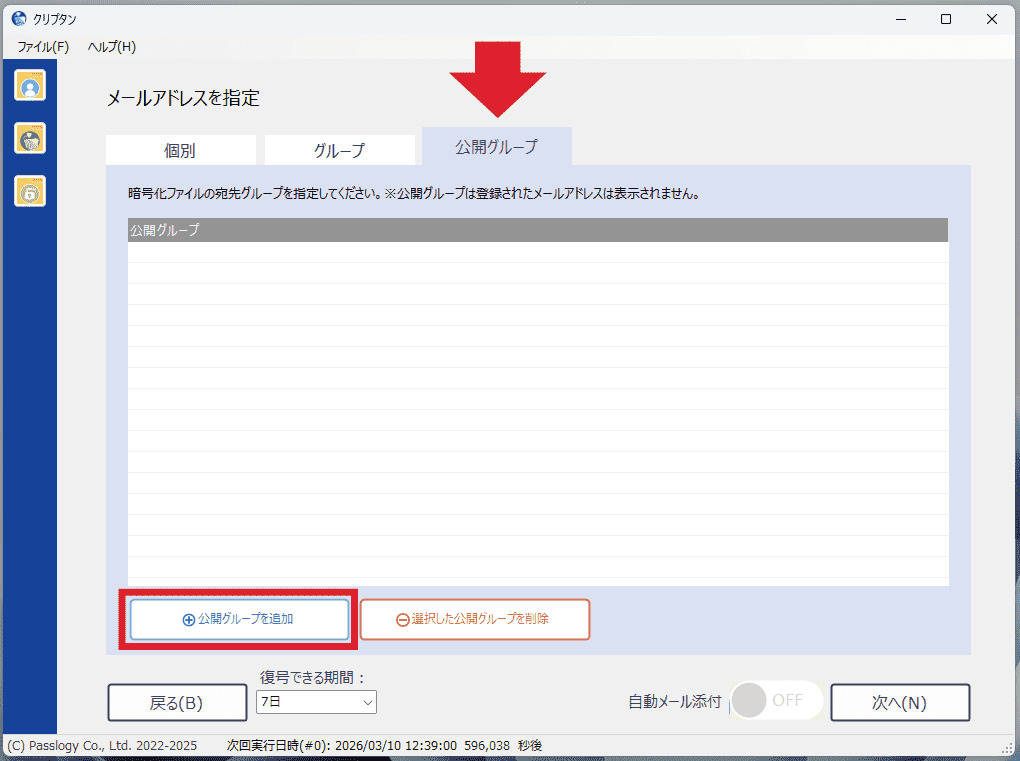Select the 公開グループ tab
1020x761 pixels.
(496, 147)
